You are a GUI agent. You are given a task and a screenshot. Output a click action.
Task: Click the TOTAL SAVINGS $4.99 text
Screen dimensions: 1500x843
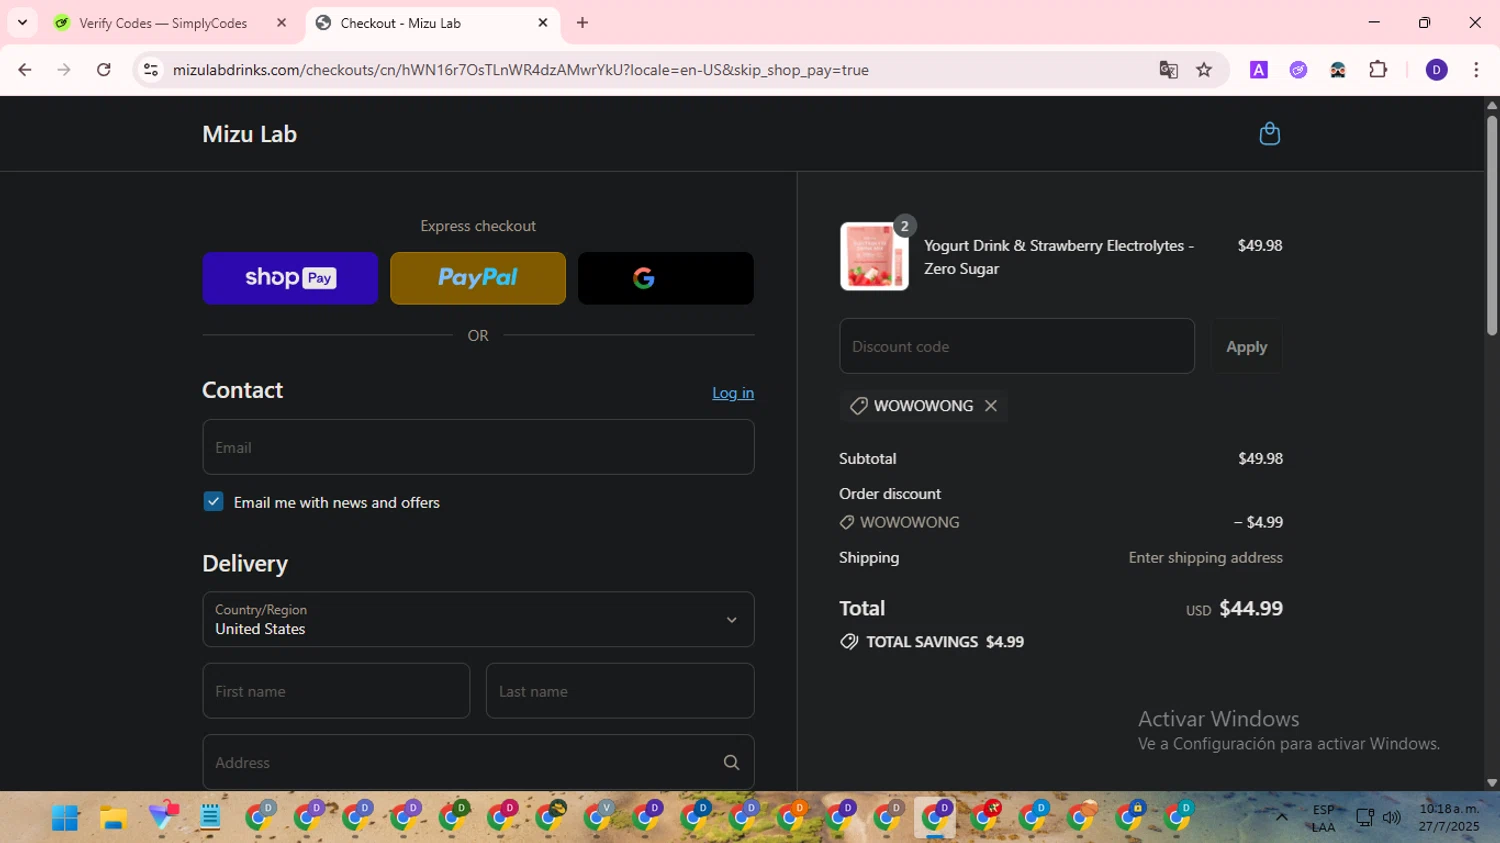[945, 642]
